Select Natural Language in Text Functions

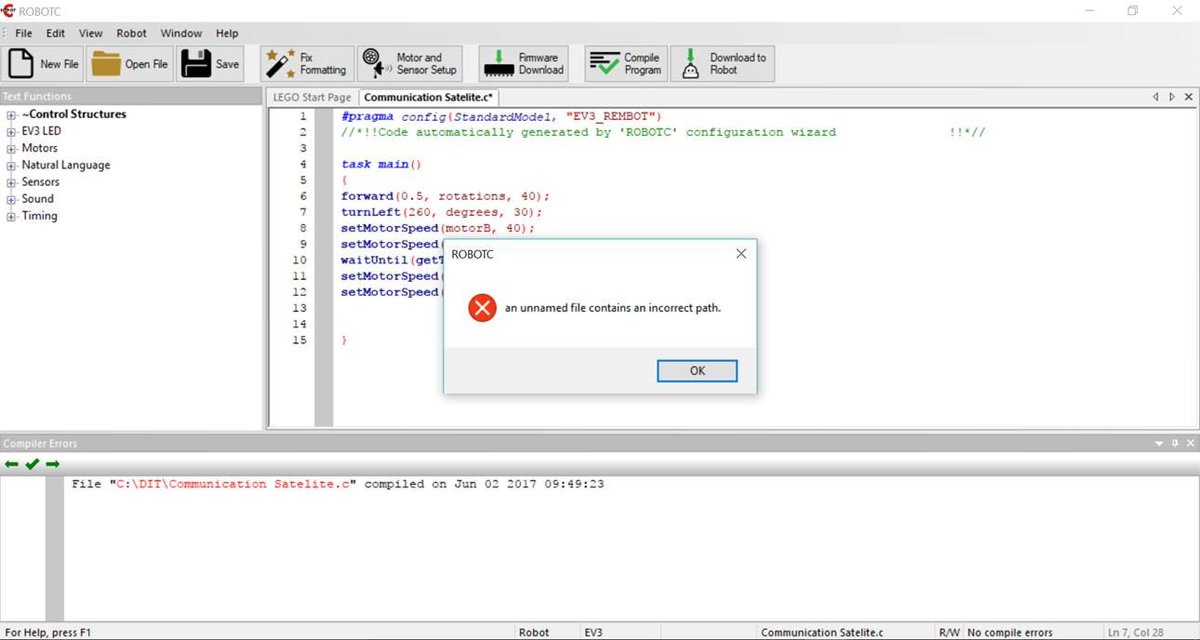pyautogui.click(x=66, y=165)
